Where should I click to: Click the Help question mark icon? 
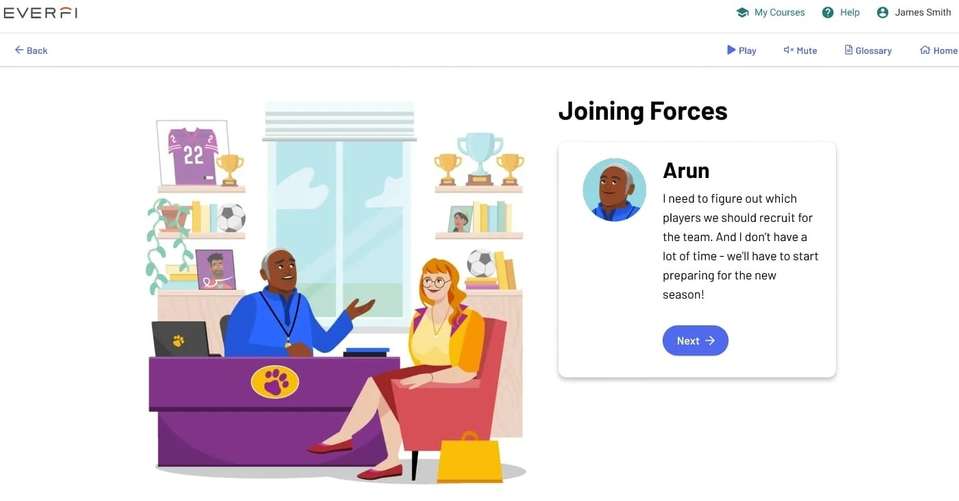tap(828, 12)
